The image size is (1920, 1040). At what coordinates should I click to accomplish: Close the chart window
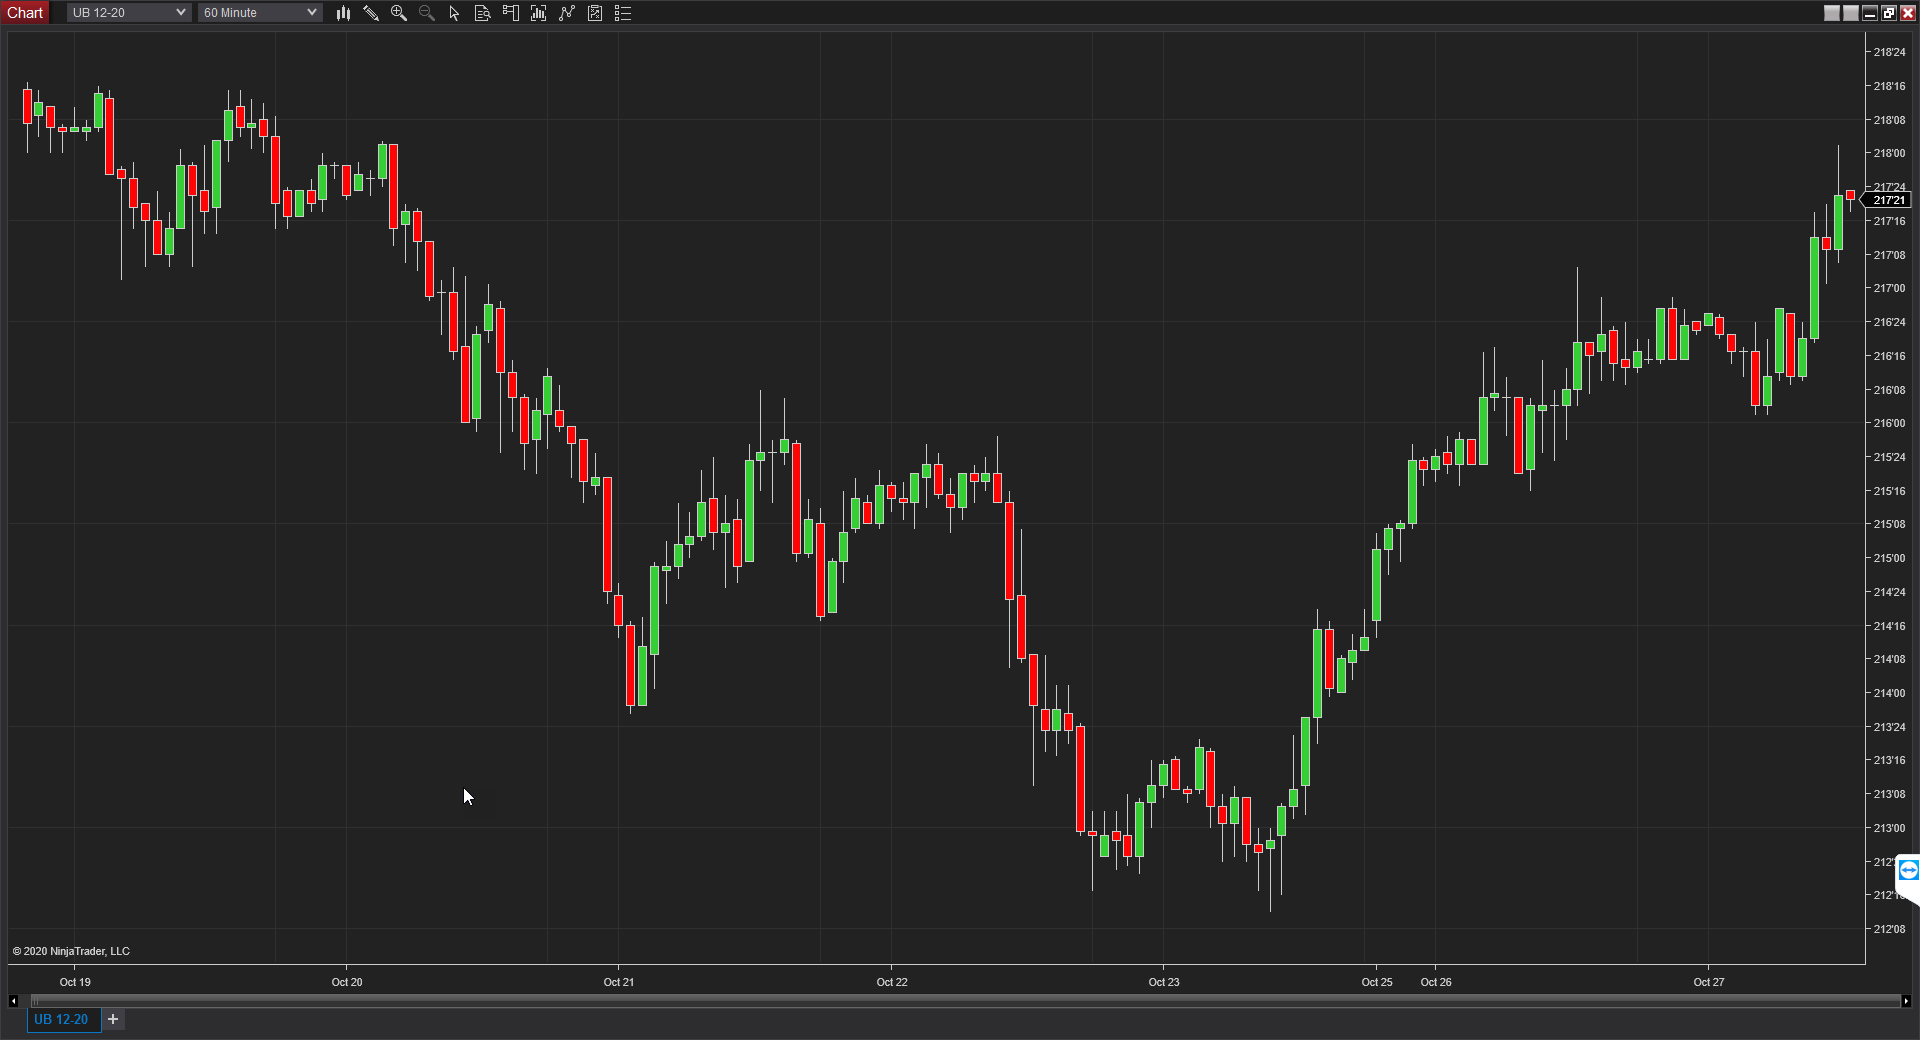tap(1908, 13)
